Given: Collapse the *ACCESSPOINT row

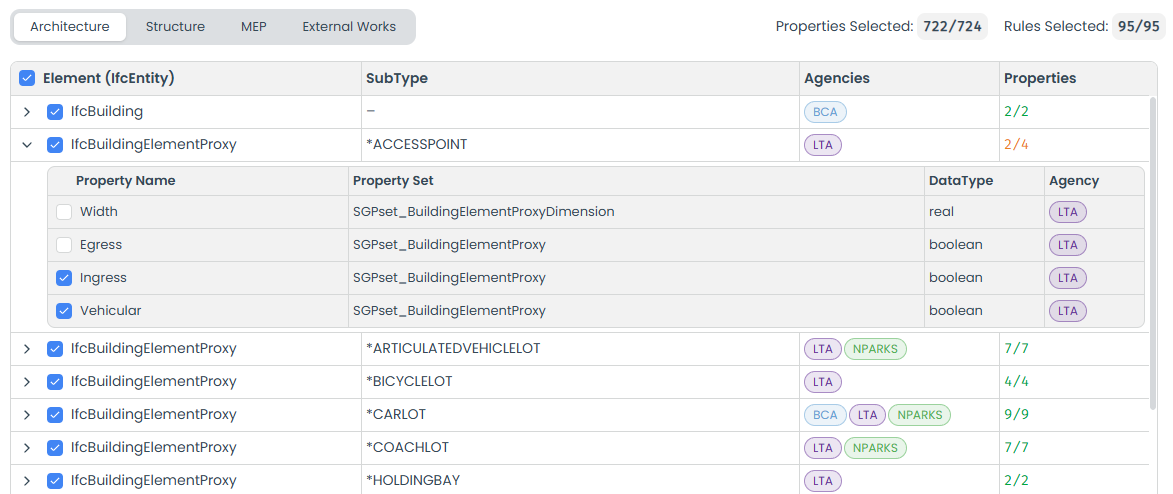Looking at the screenshot, I should coord(27,145).
